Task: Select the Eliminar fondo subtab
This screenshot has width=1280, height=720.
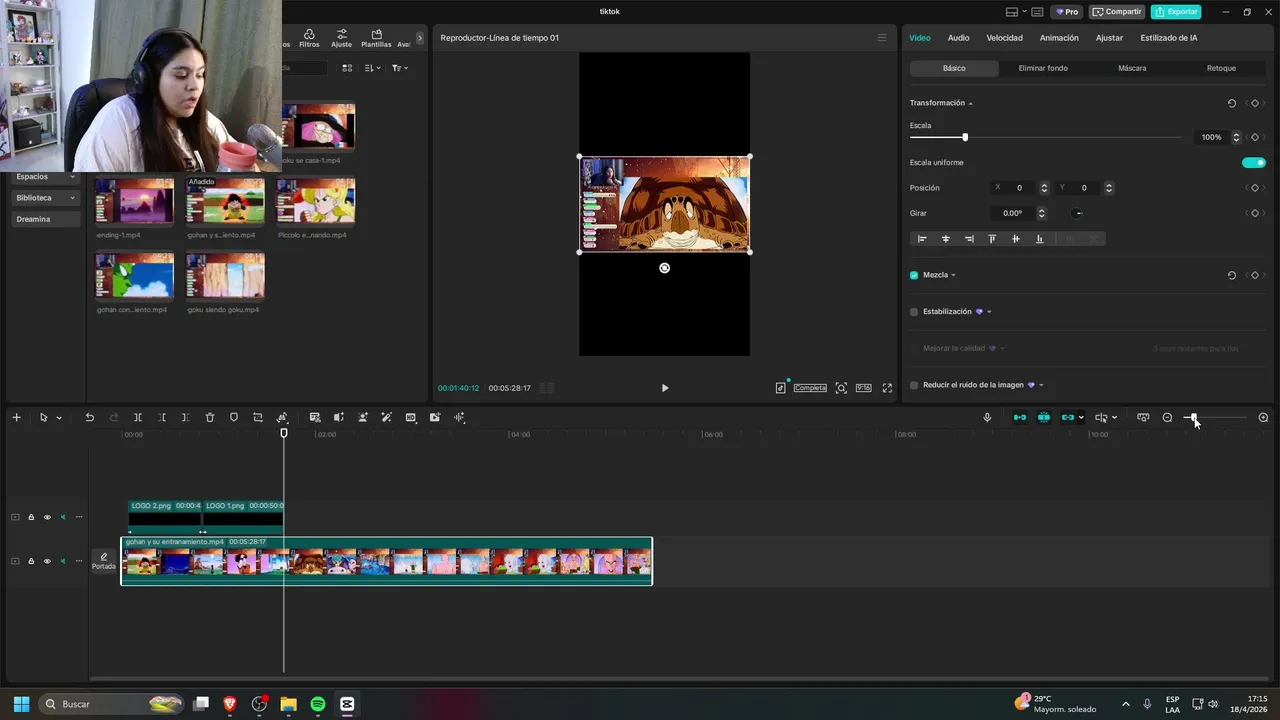Action: click(x=1043, y=68)
